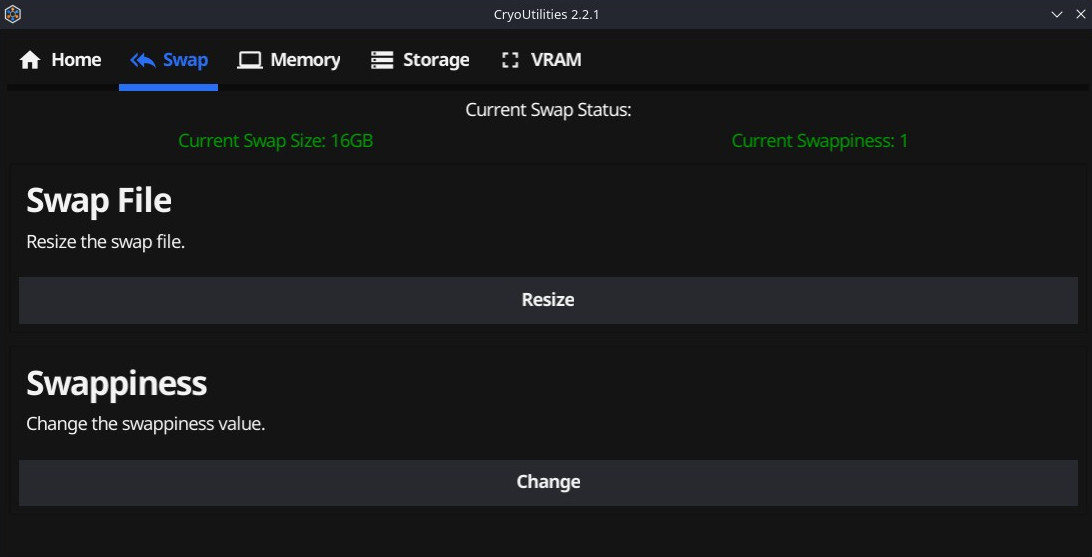Click the house icon for Home
Screen dimensions: 1092x557
[x=30, y=60]
